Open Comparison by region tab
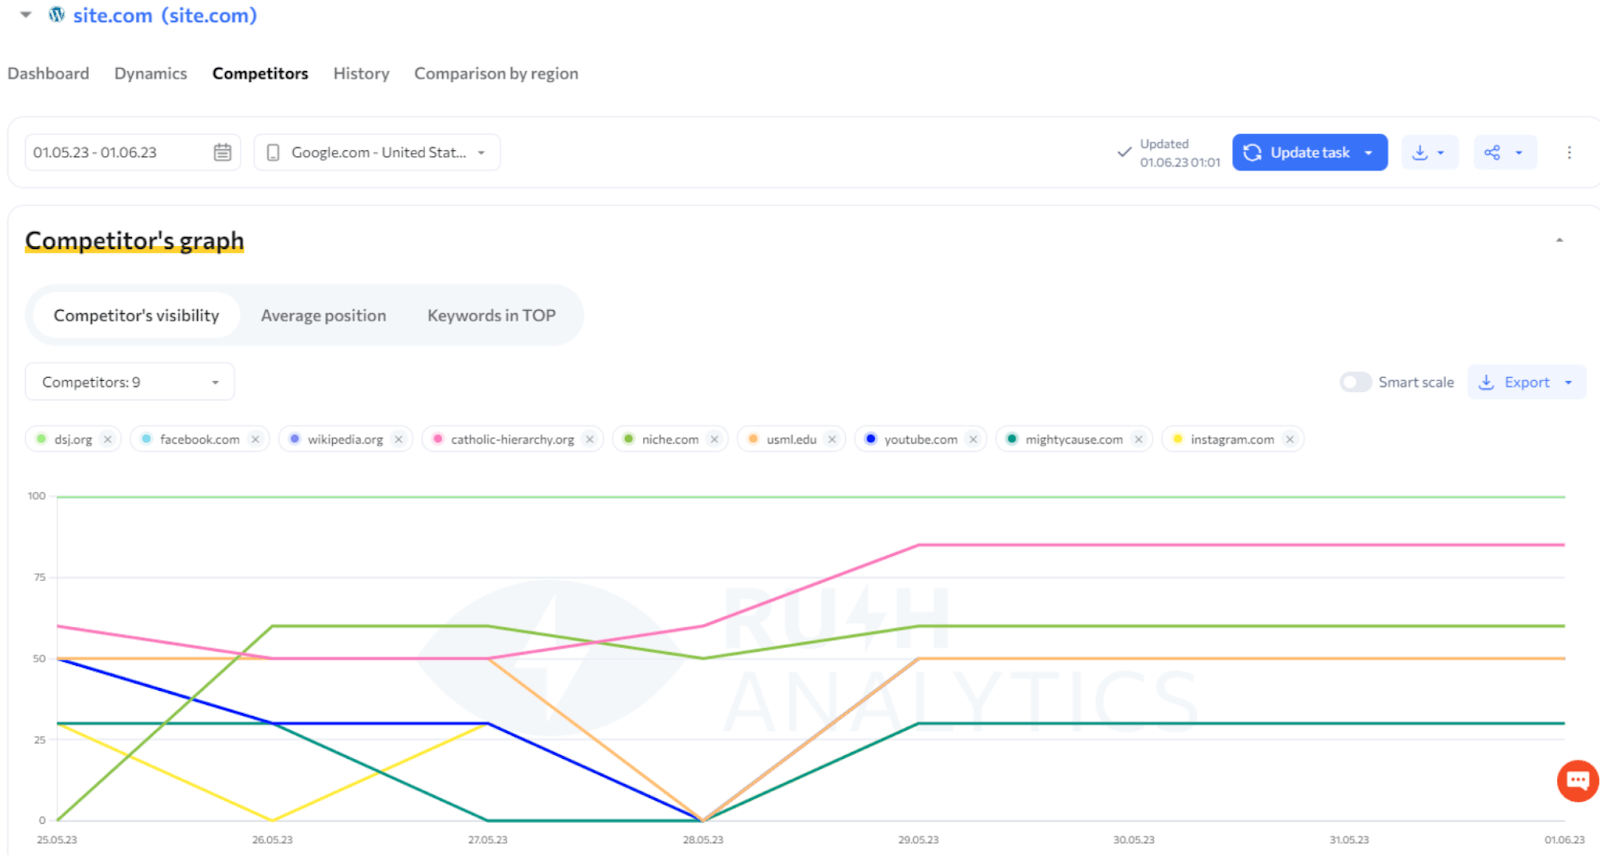1600x855 pixels. coord(496,73)
